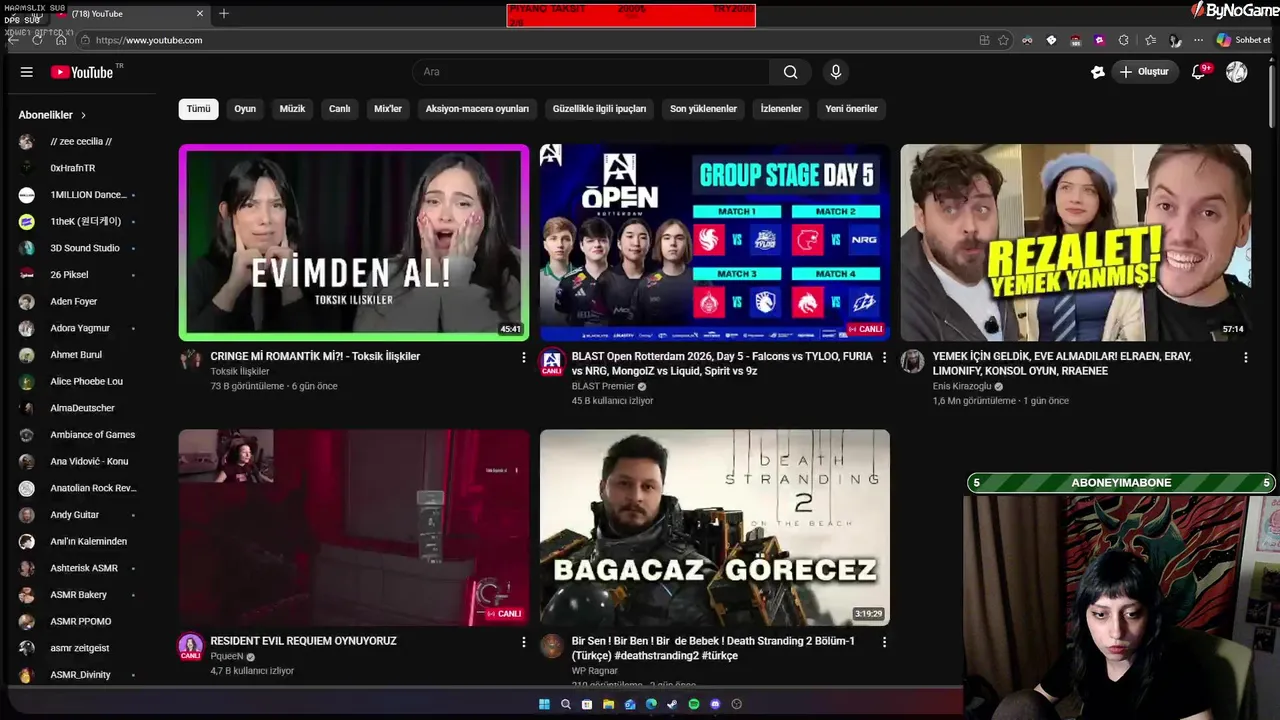
Task: Select the Son yüklenenler chip
Action: (x=703, y=109)
